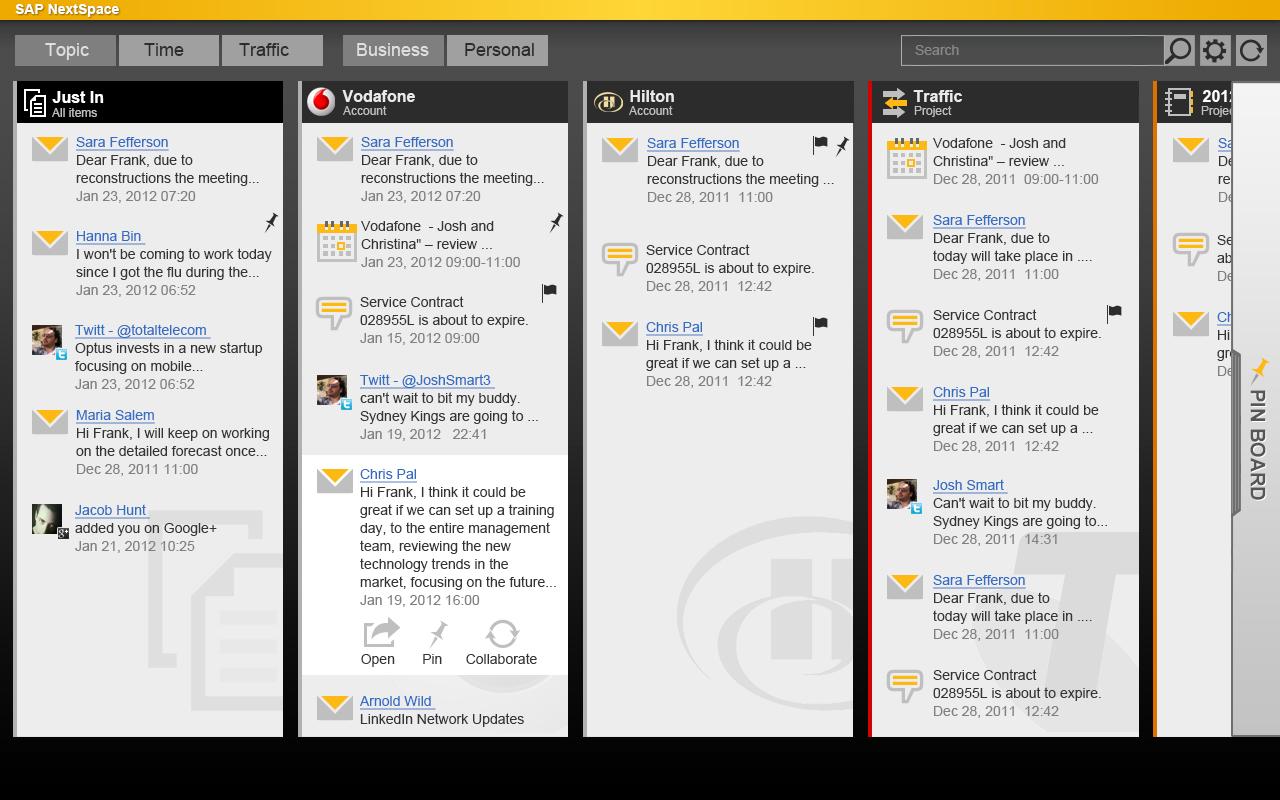Screen dimensions: 1280x800
Task: Click the Vodafone logo in column header
Action: point(321,102)
